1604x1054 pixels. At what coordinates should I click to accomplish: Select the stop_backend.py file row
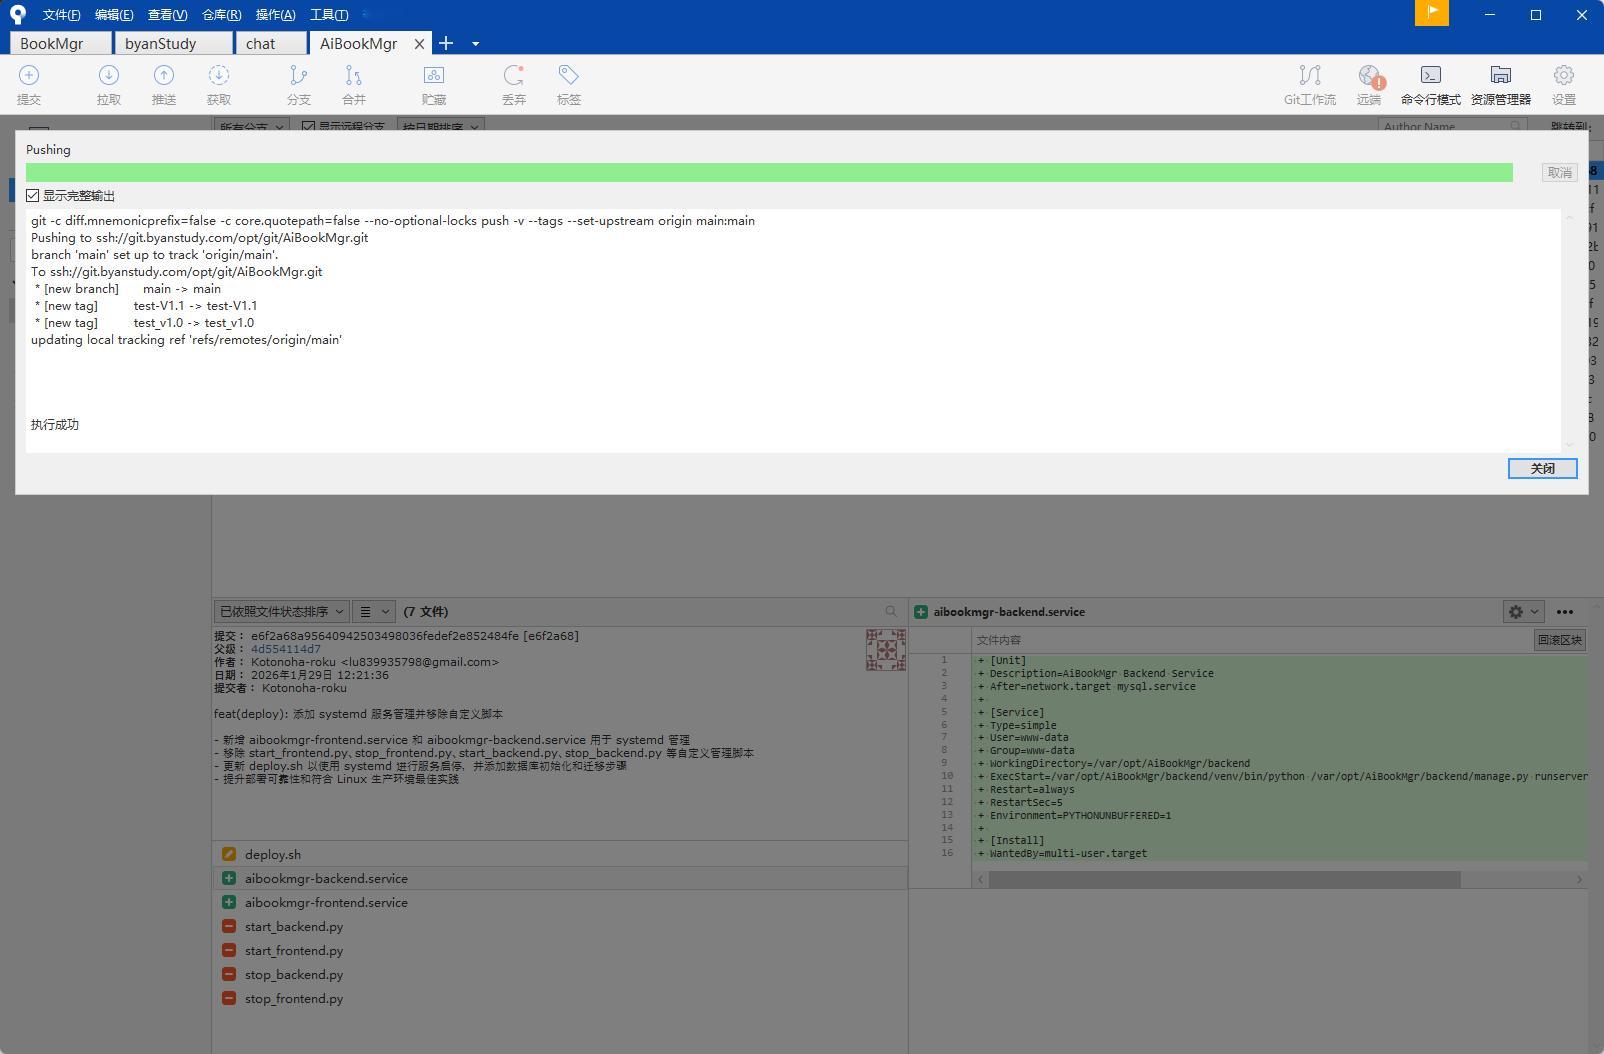click(x=560, y=974)
